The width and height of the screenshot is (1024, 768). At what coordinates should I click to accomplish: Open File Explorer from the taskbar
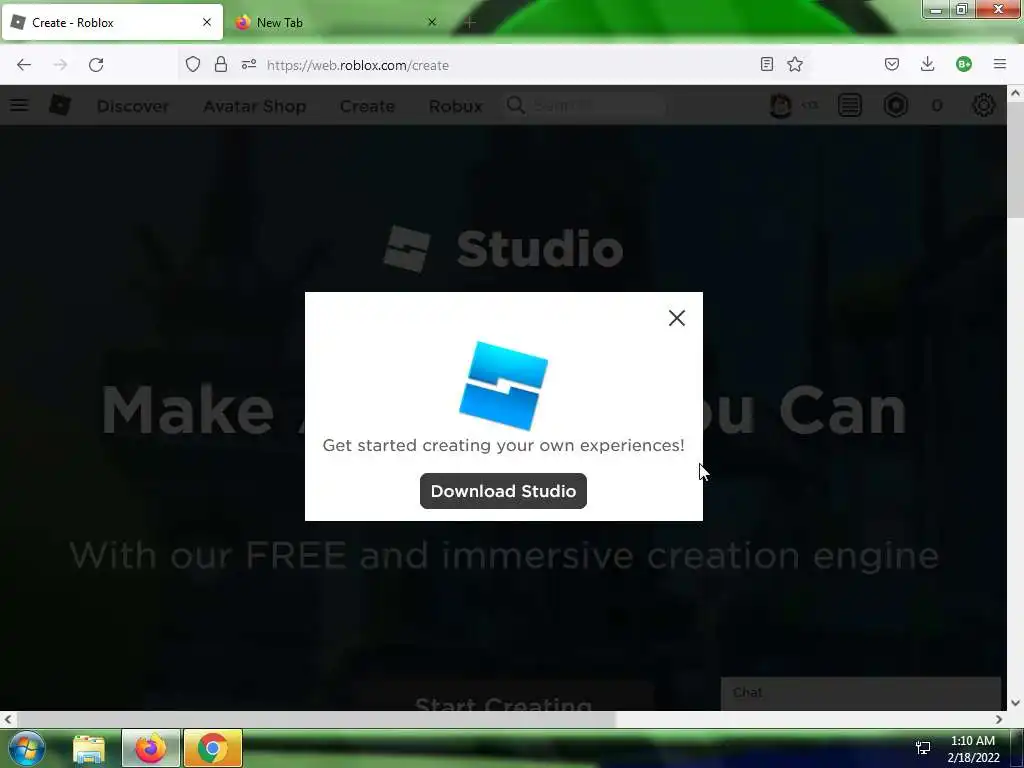pyautogui.click(x=89, y=748)
